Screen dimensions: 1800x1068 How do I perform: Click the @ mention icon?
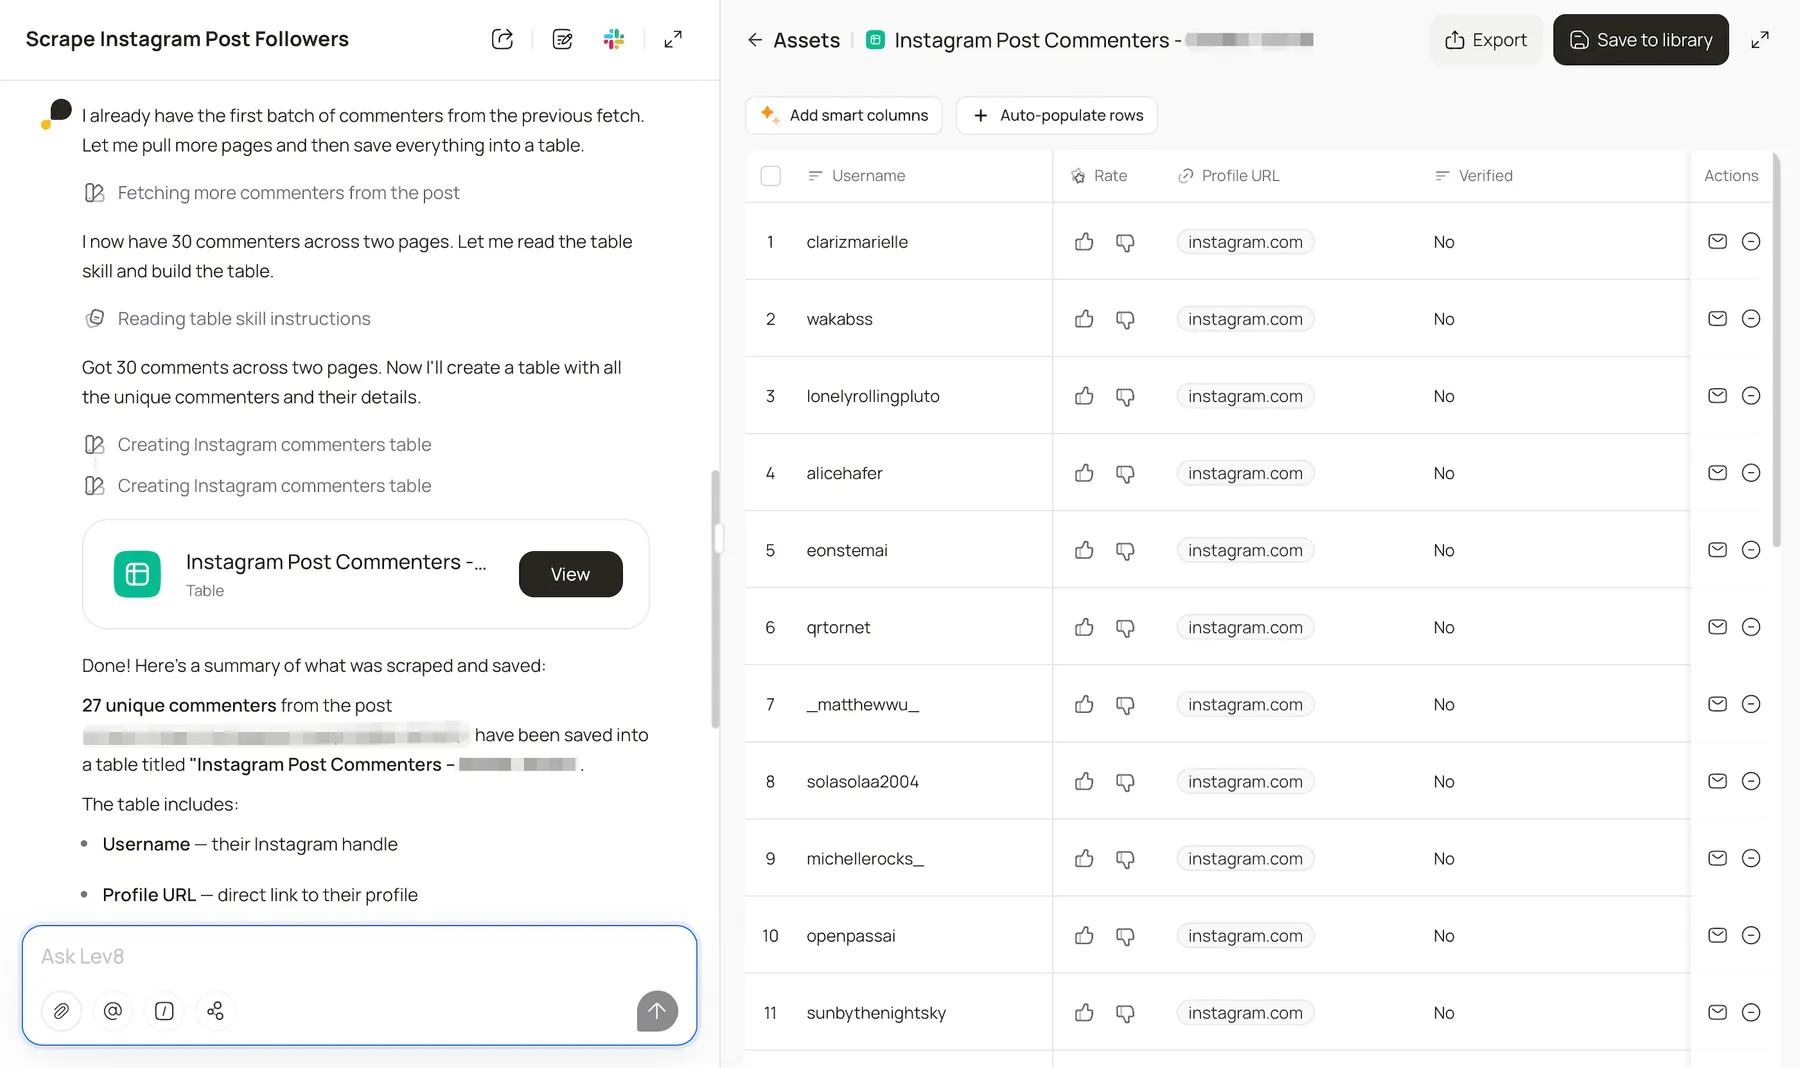[113, 1011]
